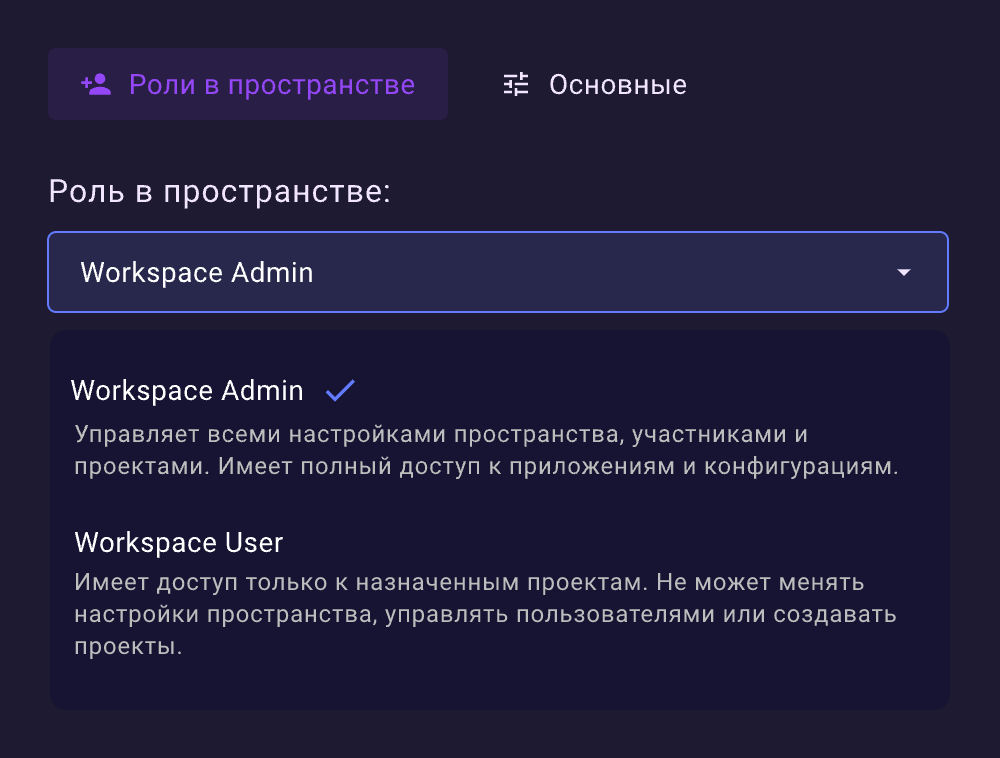The height and width of the screenshot is (758, 1000).
Task: Expand the role dropdown using its arrow
Action: [x=904, y=272]
